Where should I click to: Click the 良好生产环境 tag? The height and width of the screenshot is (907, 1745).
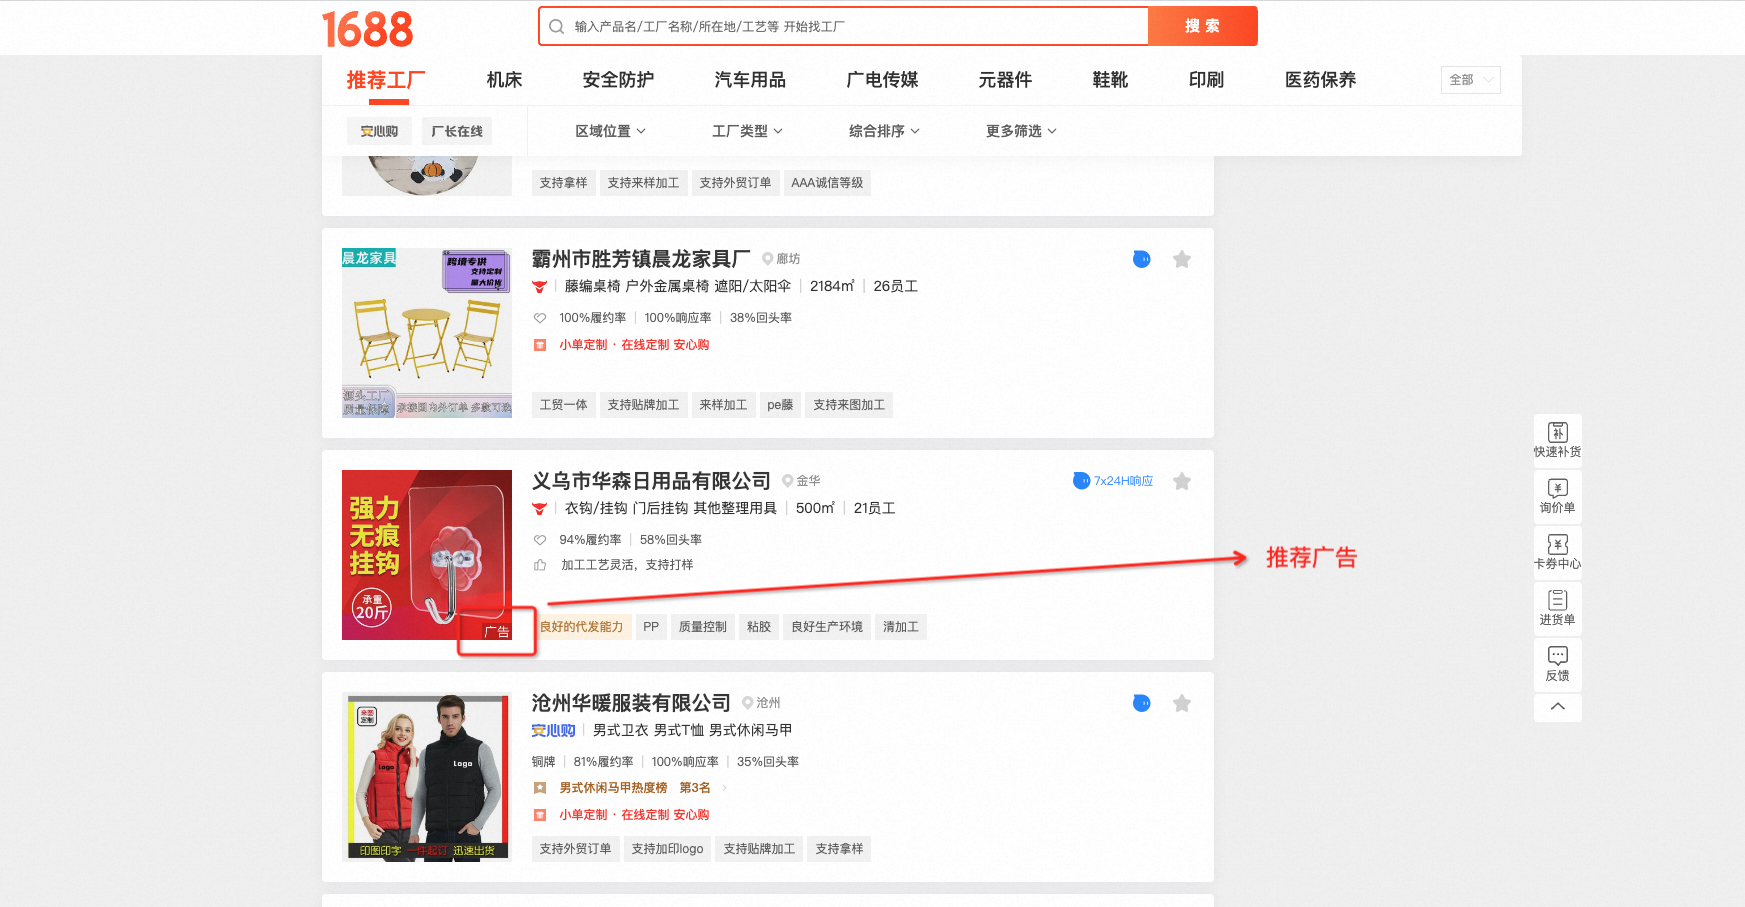pyautogui.click(x=826, y=627)
